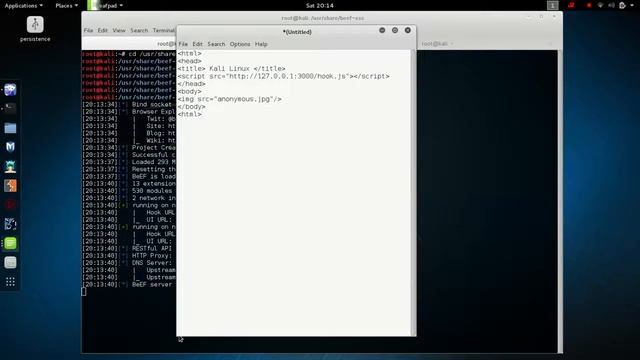Click the terminal title bar root@kali

click(322, 18)
